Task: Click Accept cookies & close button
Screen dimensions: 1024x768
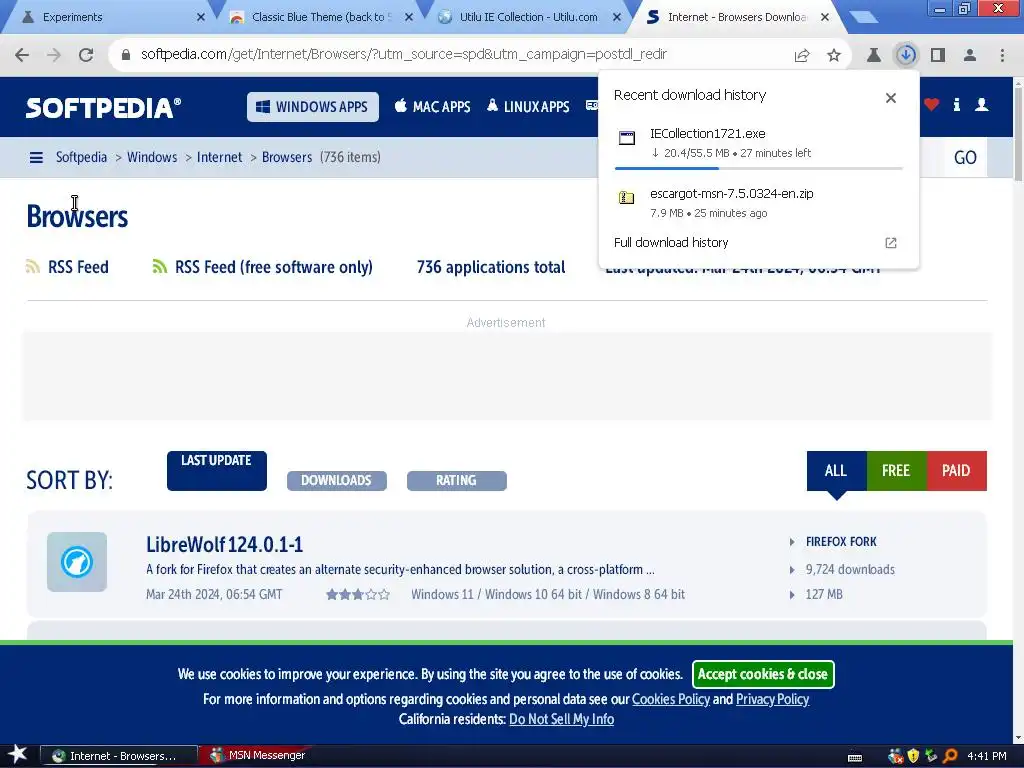Action: 763,674
